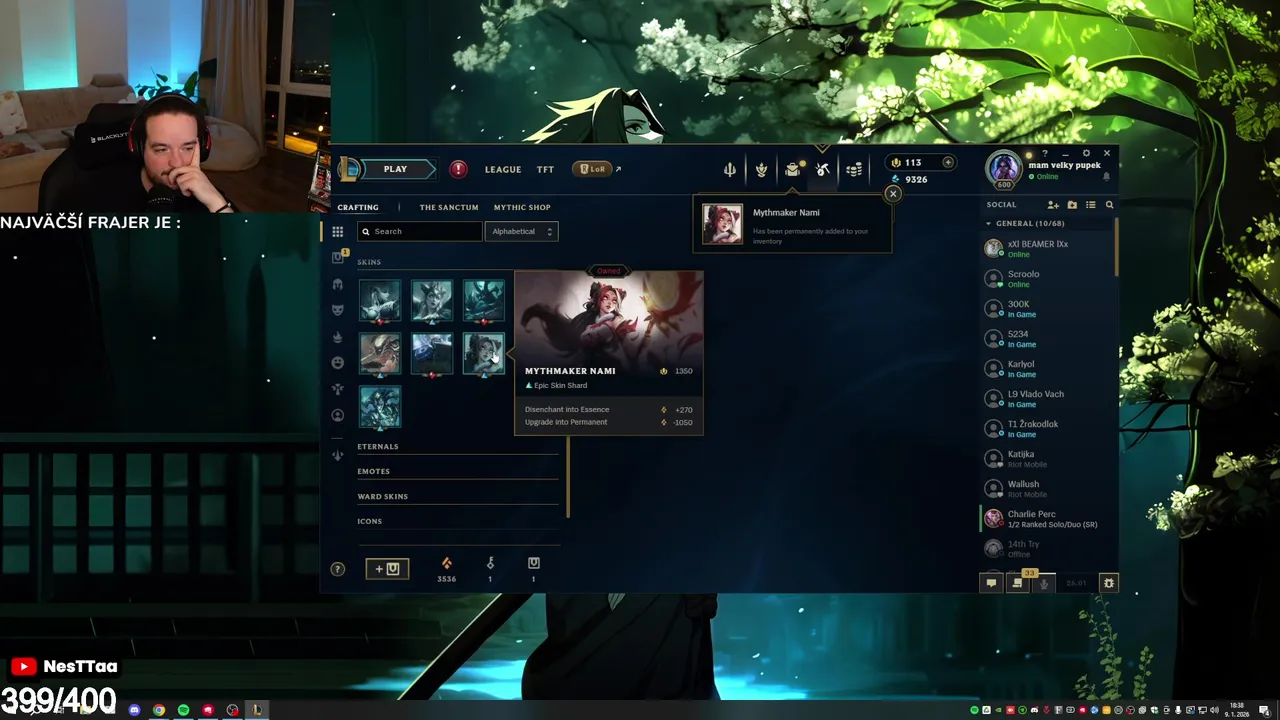The width and height of the screenshot is (1280, 720).
Task: Click the PLAY button
Action: pos(395,169)
